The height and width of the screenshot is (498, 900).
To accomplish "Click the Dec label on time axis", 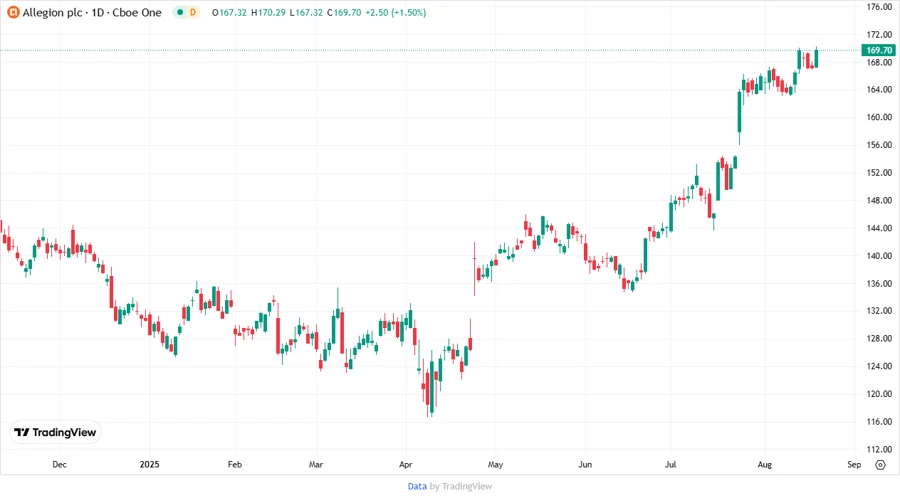I will point(59,465).
